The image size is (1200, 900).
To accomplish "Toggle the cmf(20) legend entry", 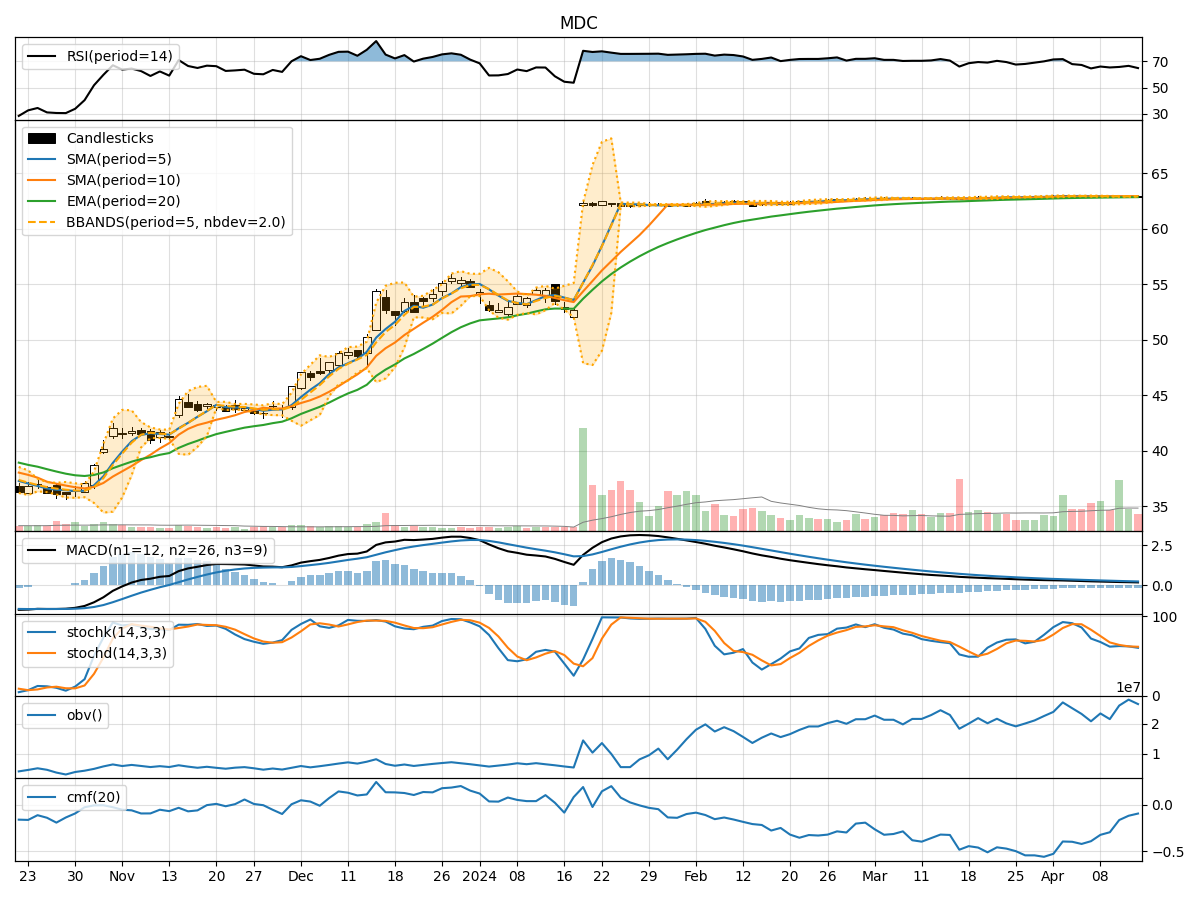I will (43, 795).
